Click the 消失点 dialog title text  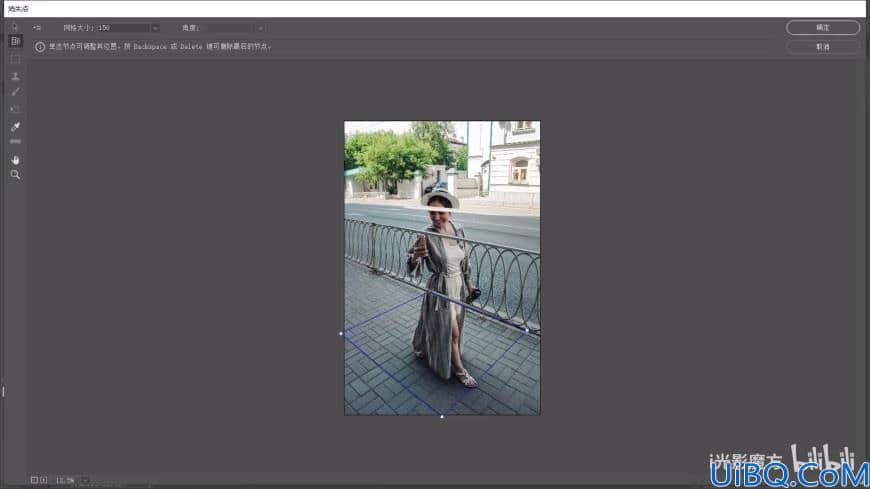pos(18,9)
